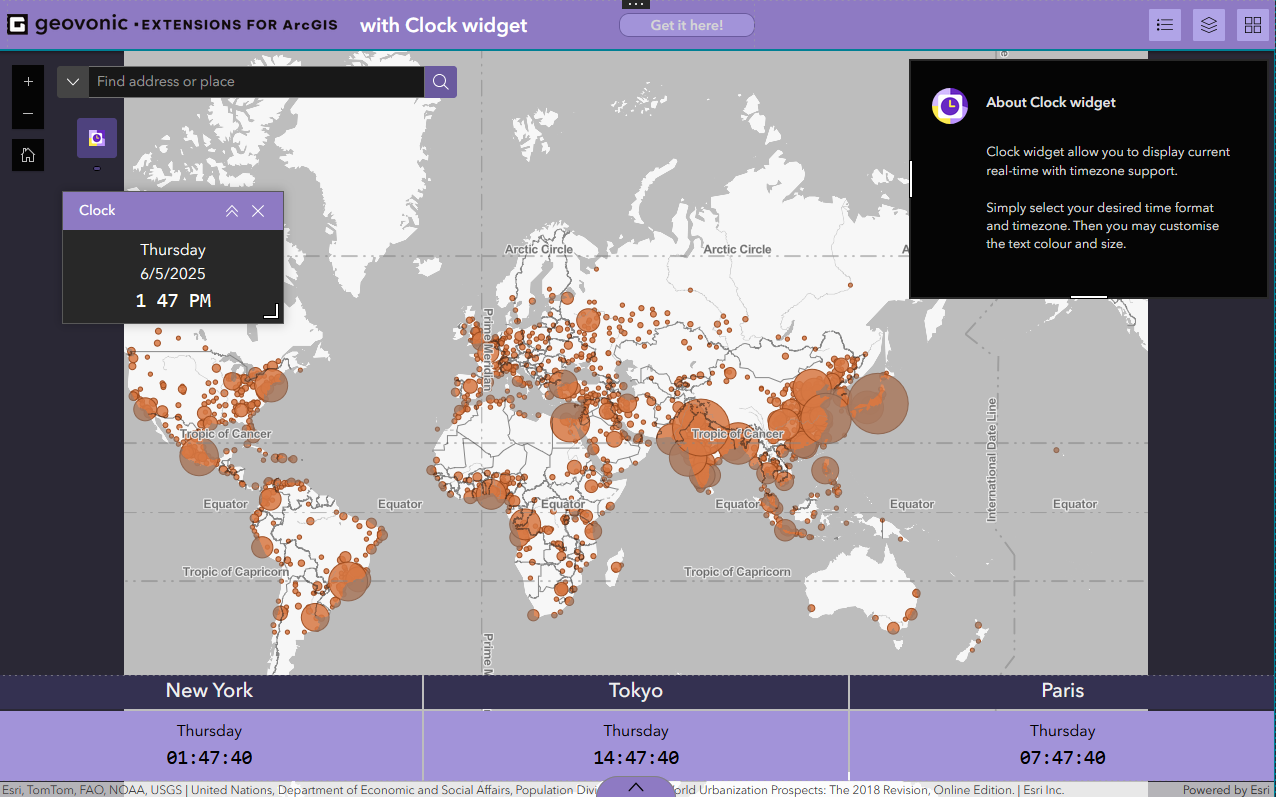Click Thursday in the Clock panel
Screen dimensions: 1276x797
173,250
